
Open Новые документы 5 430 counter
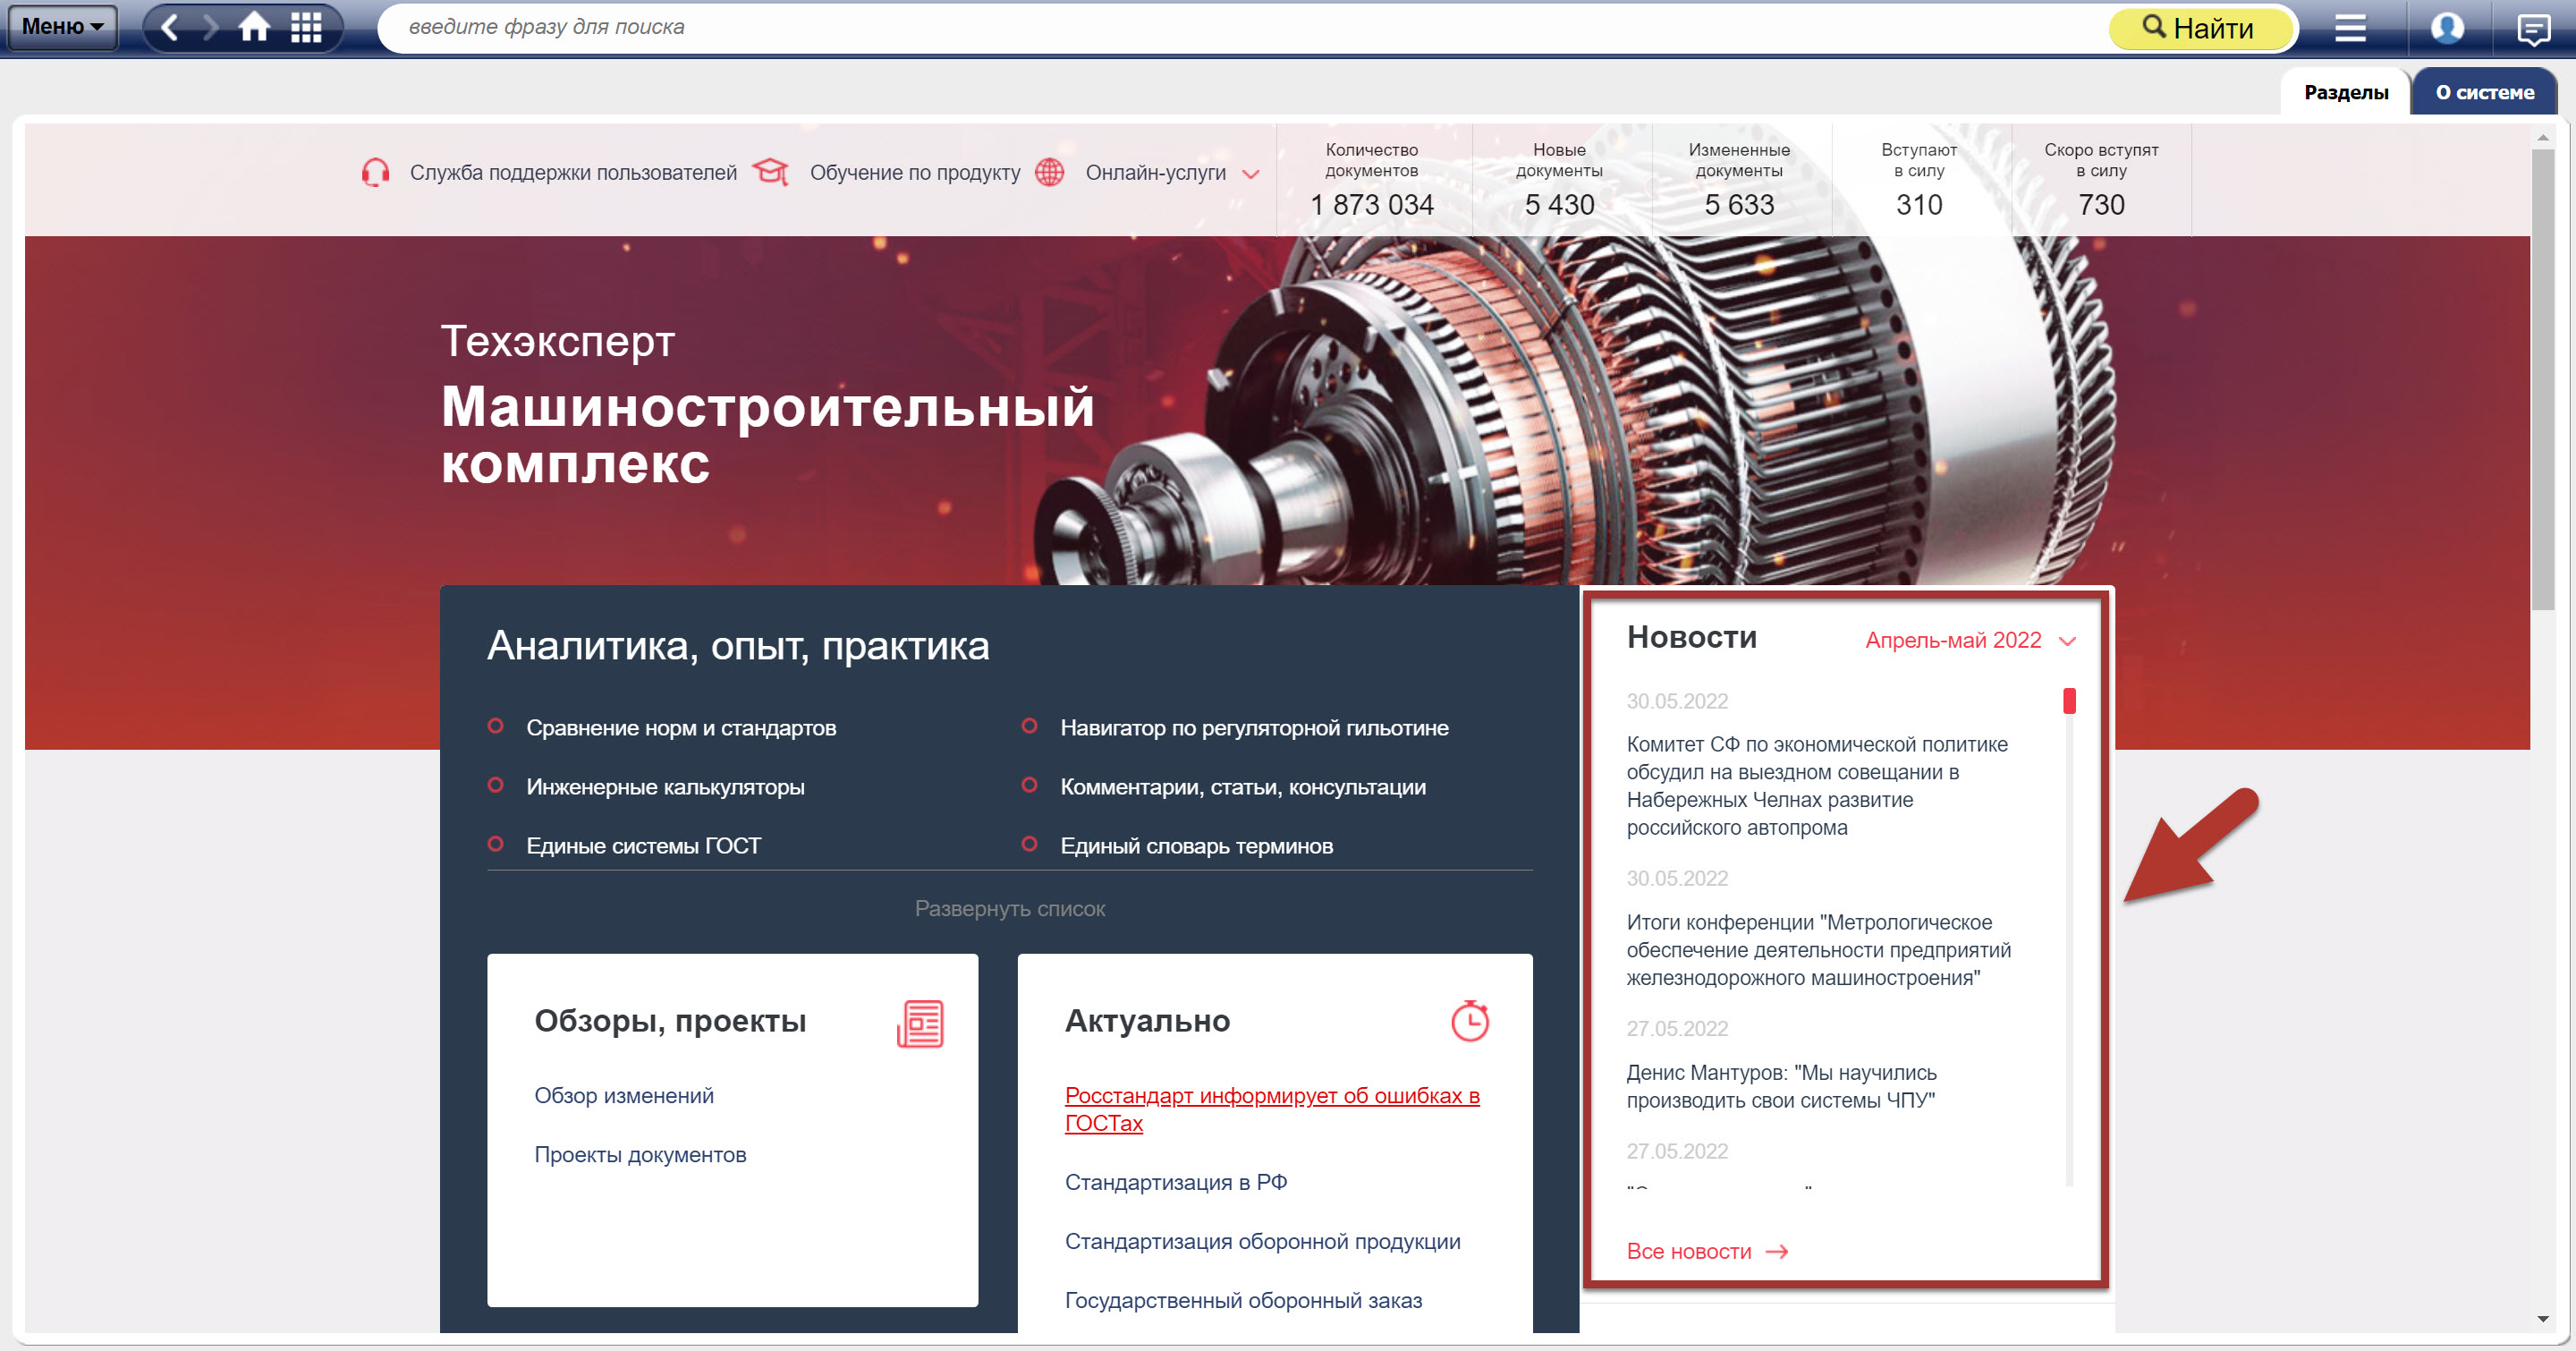[1559, 180]
